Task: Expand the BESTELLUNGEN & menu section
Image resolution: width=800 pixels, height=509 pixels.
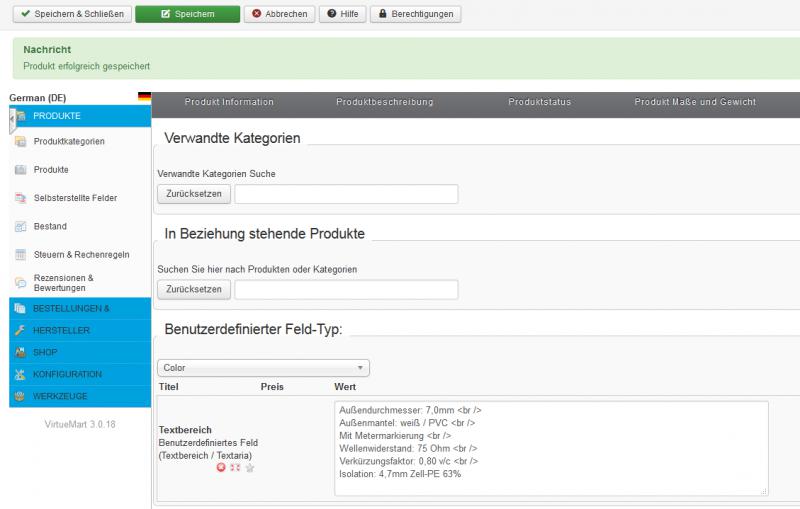Action: click(x=70, y=308)
